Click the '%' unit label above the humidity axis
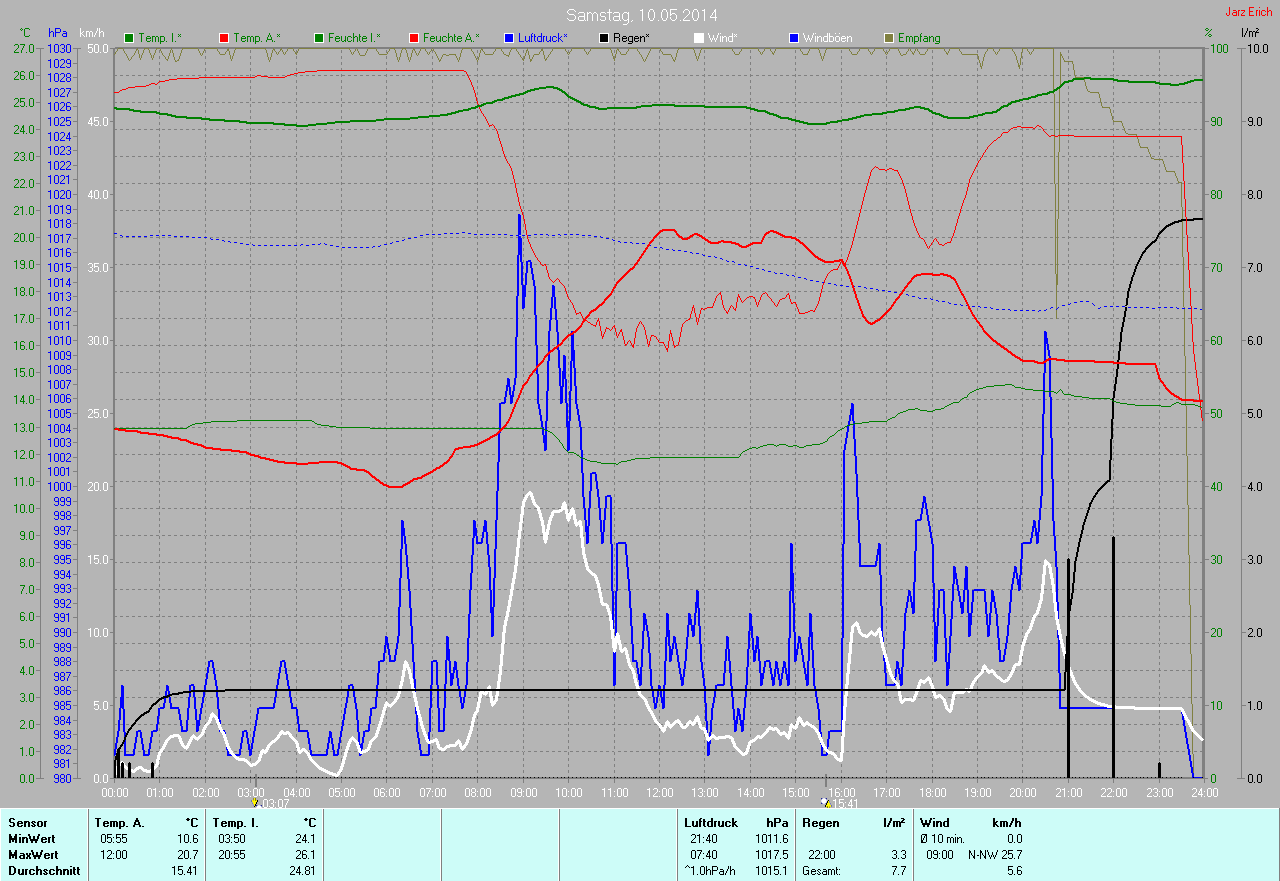1280x881 pixels. pyautogui.click(x=1208, y=33)
